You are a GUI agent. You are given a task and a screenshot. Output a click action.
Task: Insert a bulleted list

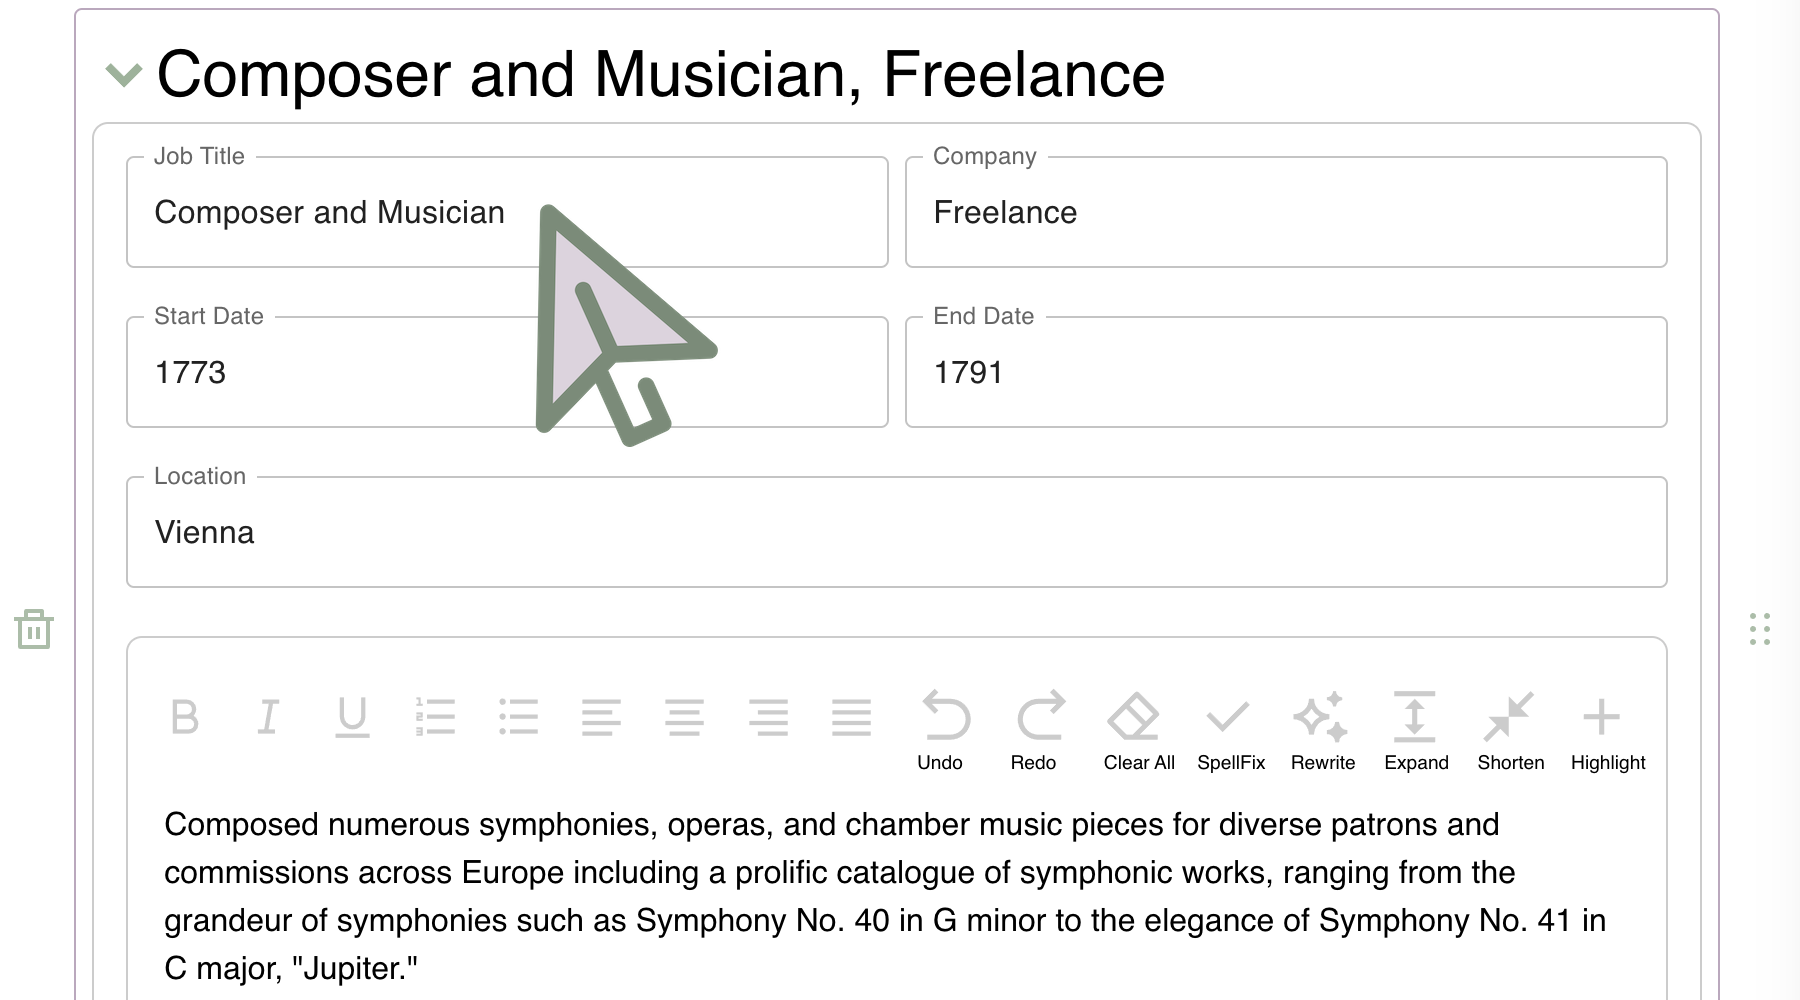(518, 717)
